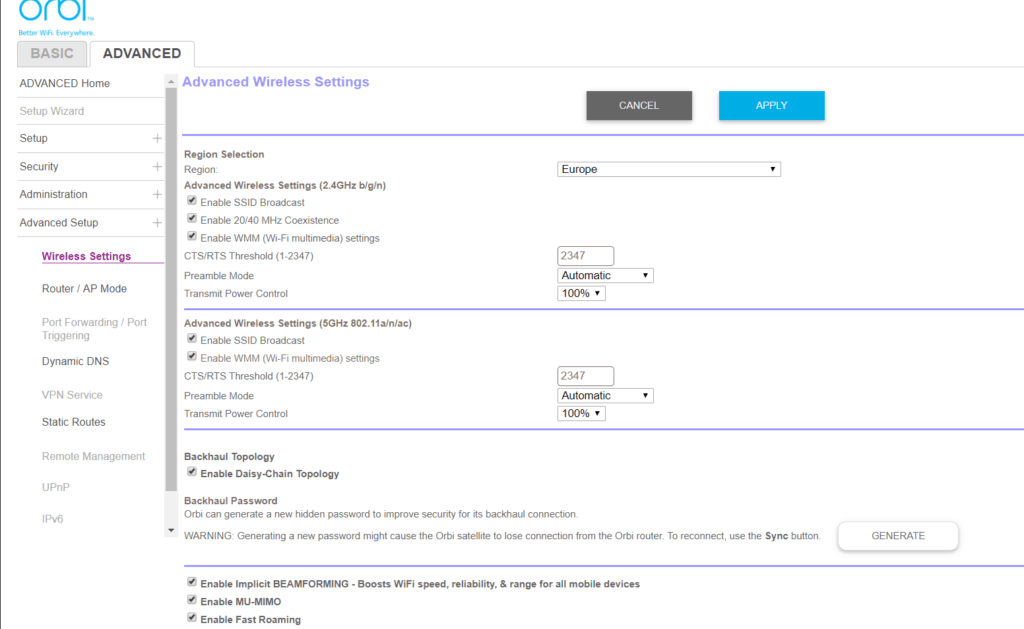Generate a new backhaul password

pyautogui.click(x=897, y=536)
